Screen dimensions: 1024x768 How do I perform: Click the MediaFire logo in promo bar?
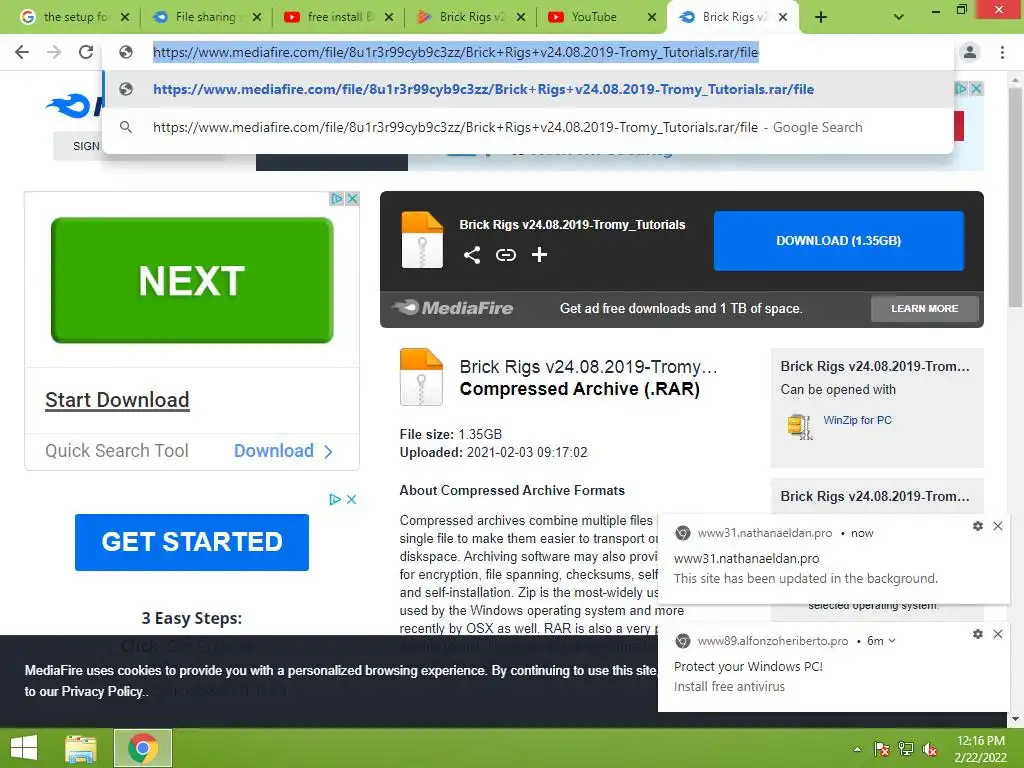(453, 308)
